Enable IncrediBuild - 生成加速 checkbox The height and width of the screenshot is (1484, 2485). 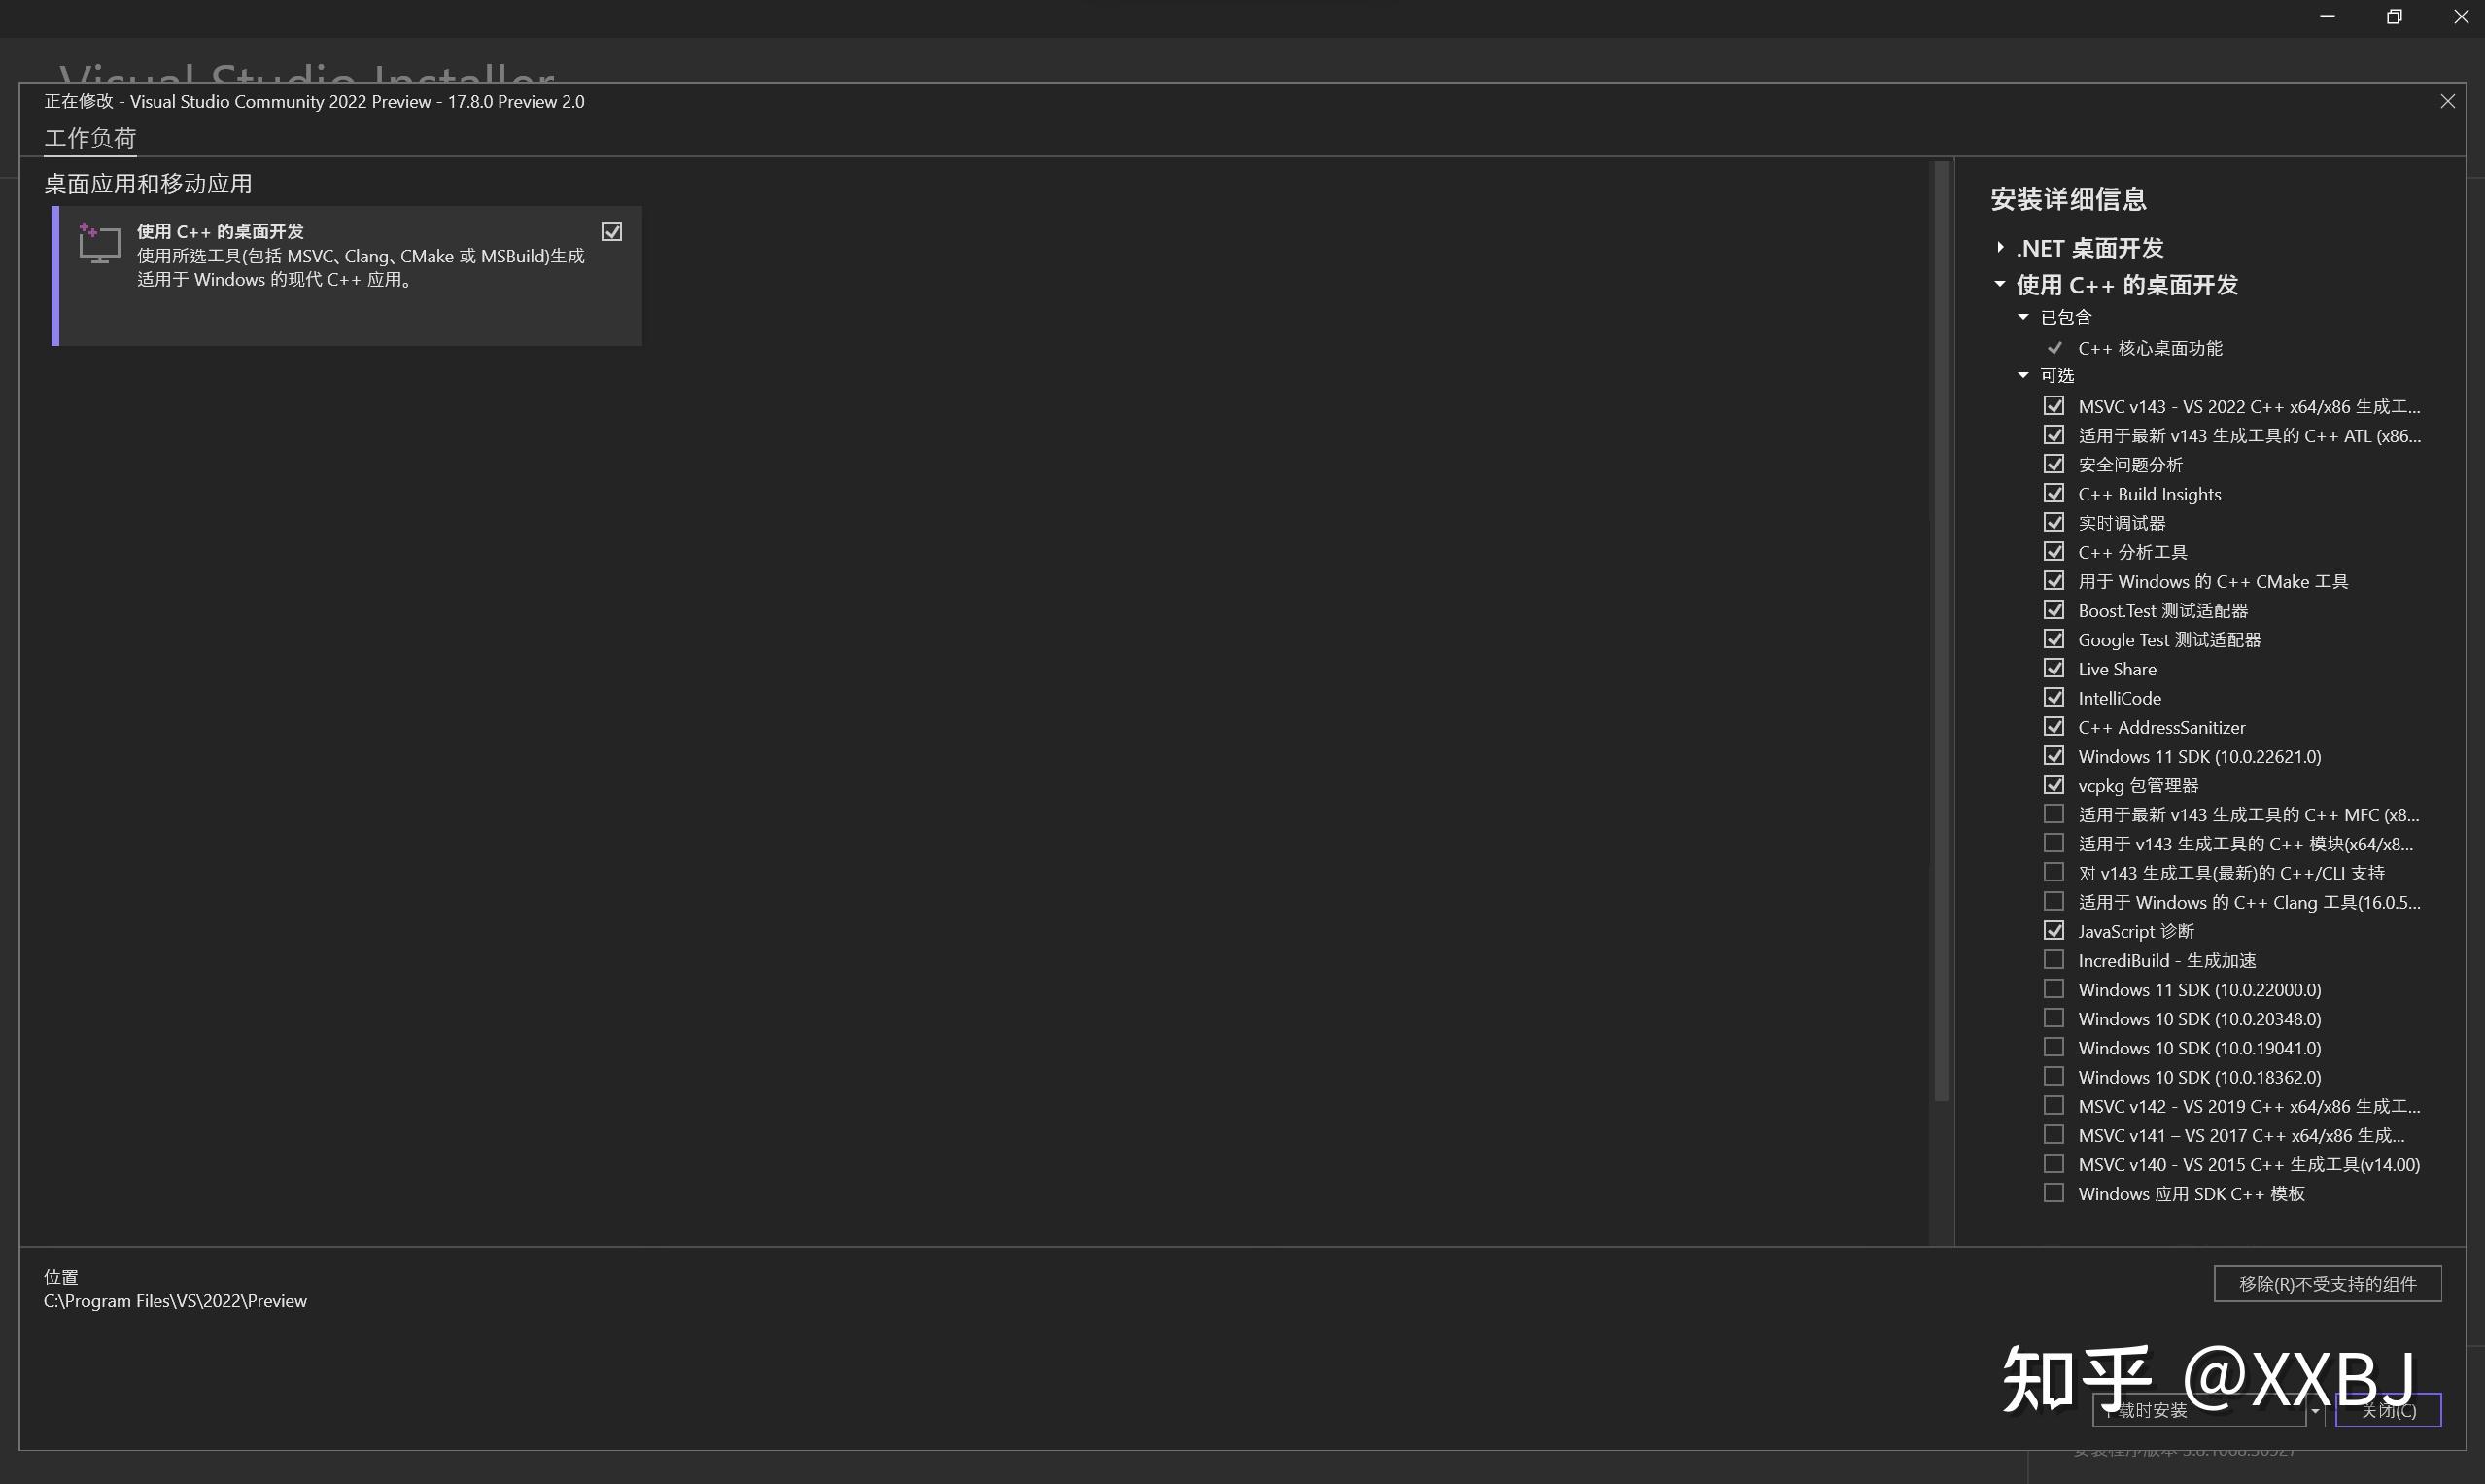2053,960
